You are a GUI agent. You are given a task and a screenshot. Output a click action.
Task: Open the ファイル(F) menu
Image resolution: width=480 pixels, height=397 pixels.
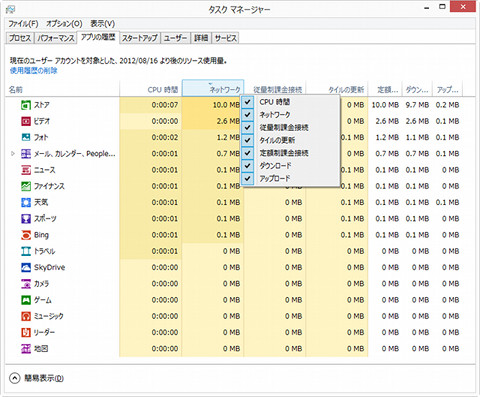tap(23, 24)
